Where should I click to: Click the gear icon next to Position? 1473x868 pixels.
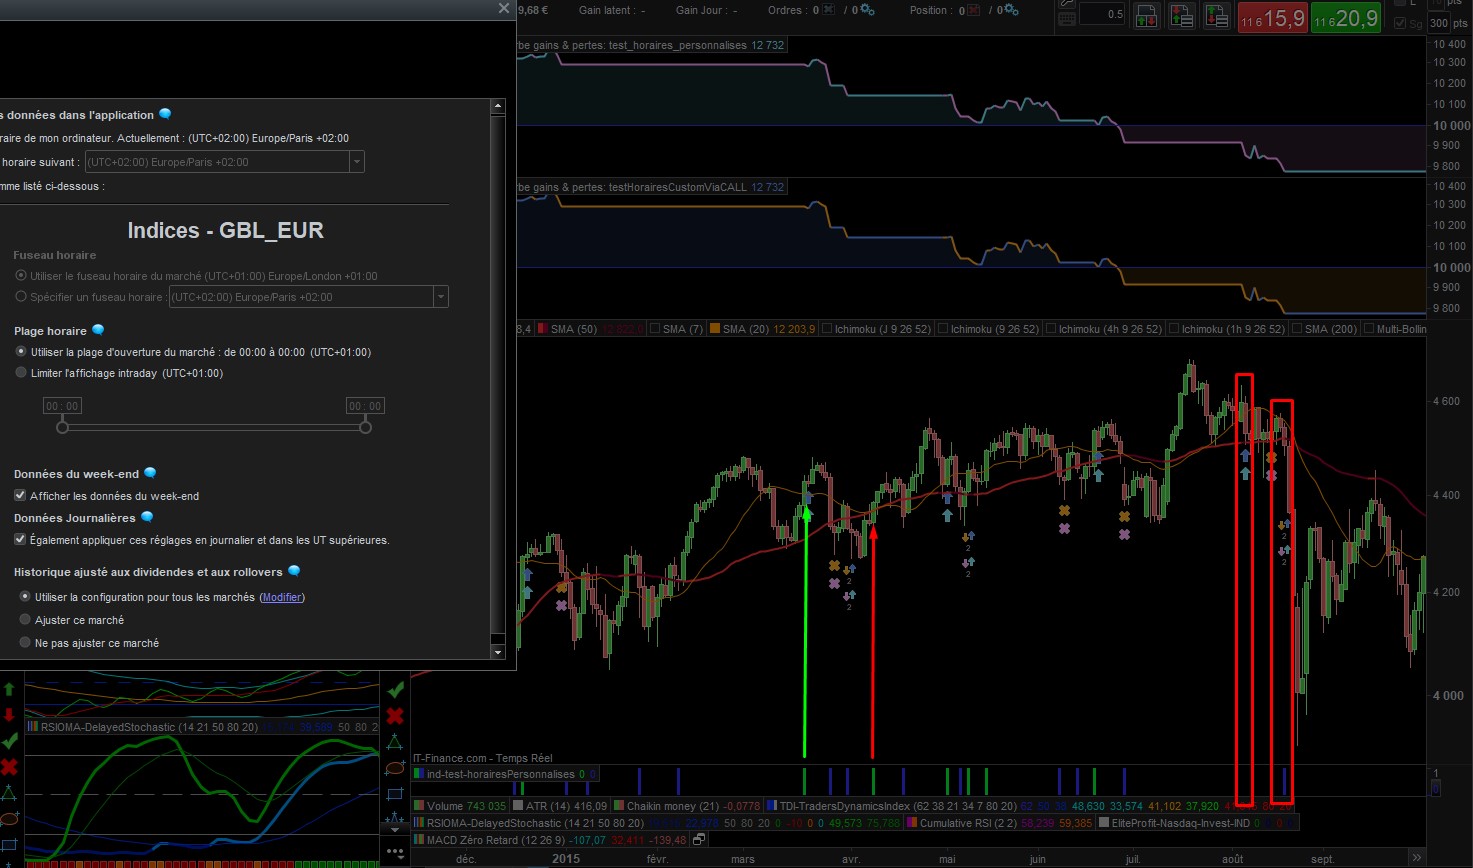point(1013,10)
